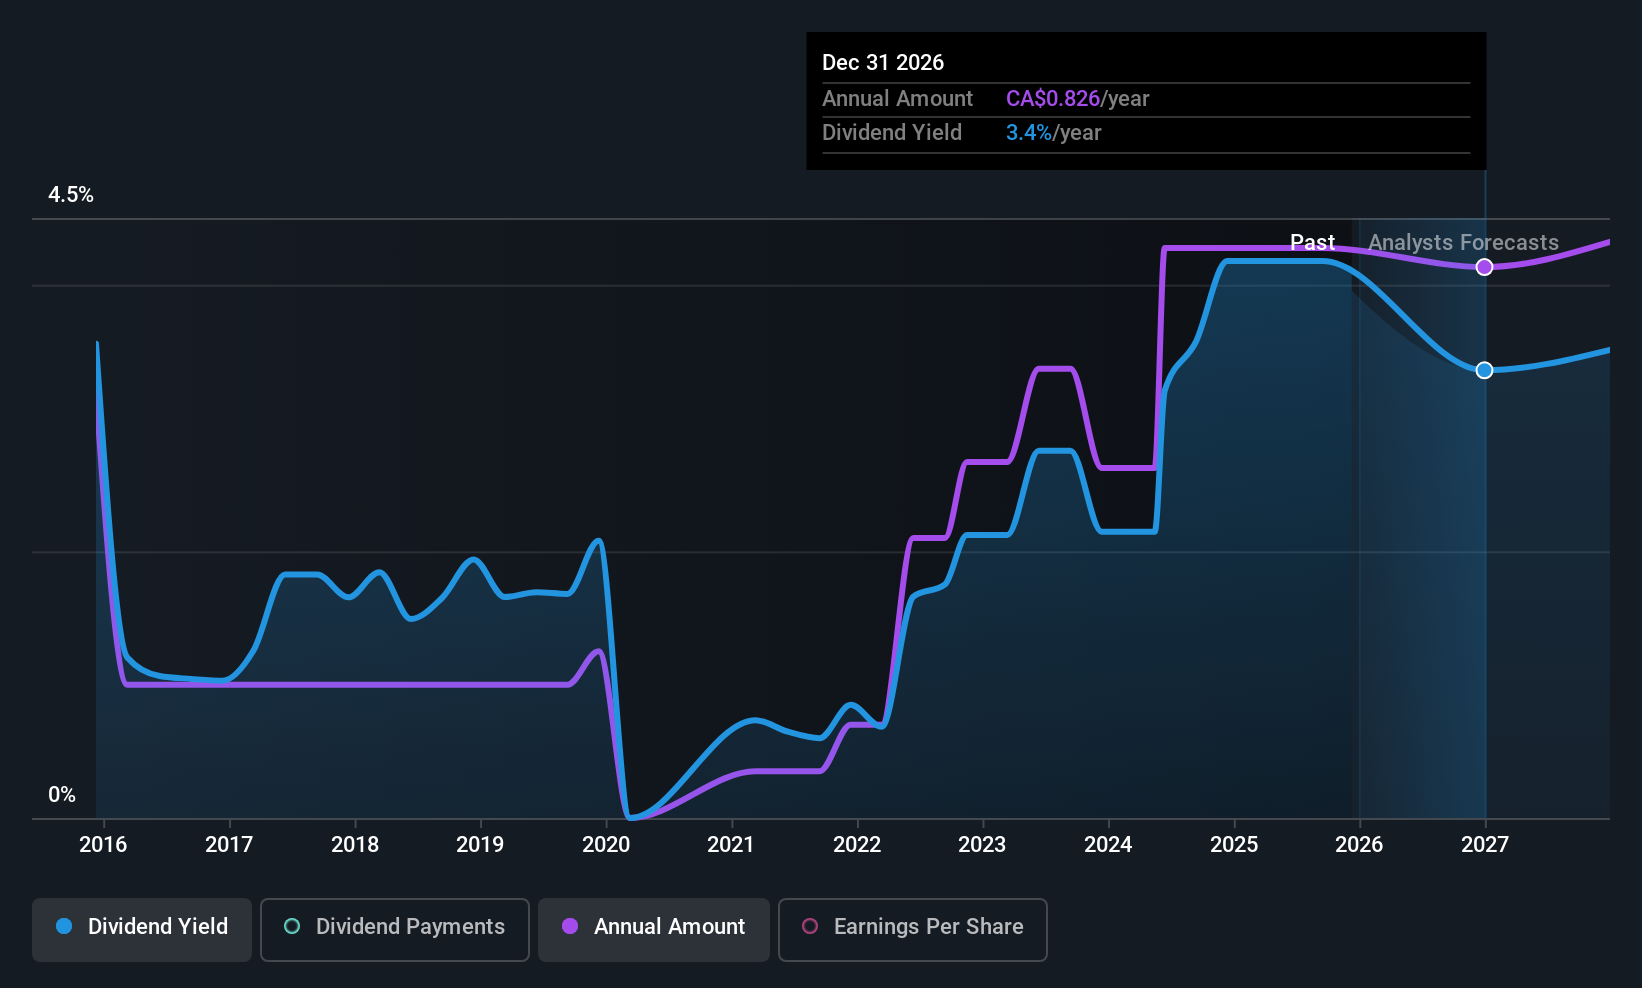This screenshot has height=988, width=1642.
Task: Click the teal Dividend Payments legend circle
Action: tap(292, 927)
